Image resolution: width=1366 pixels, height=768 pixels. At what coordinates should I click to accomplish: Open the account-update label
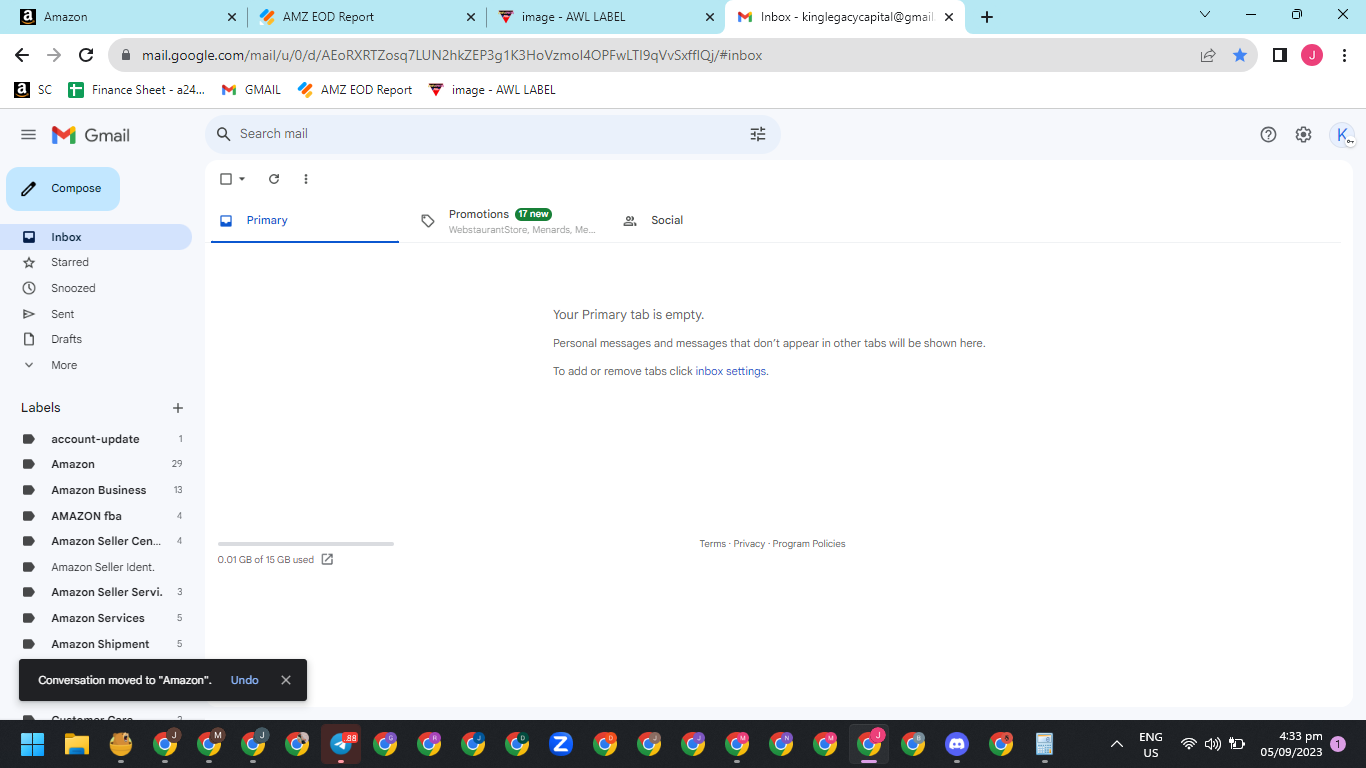(x=96, y=439)
